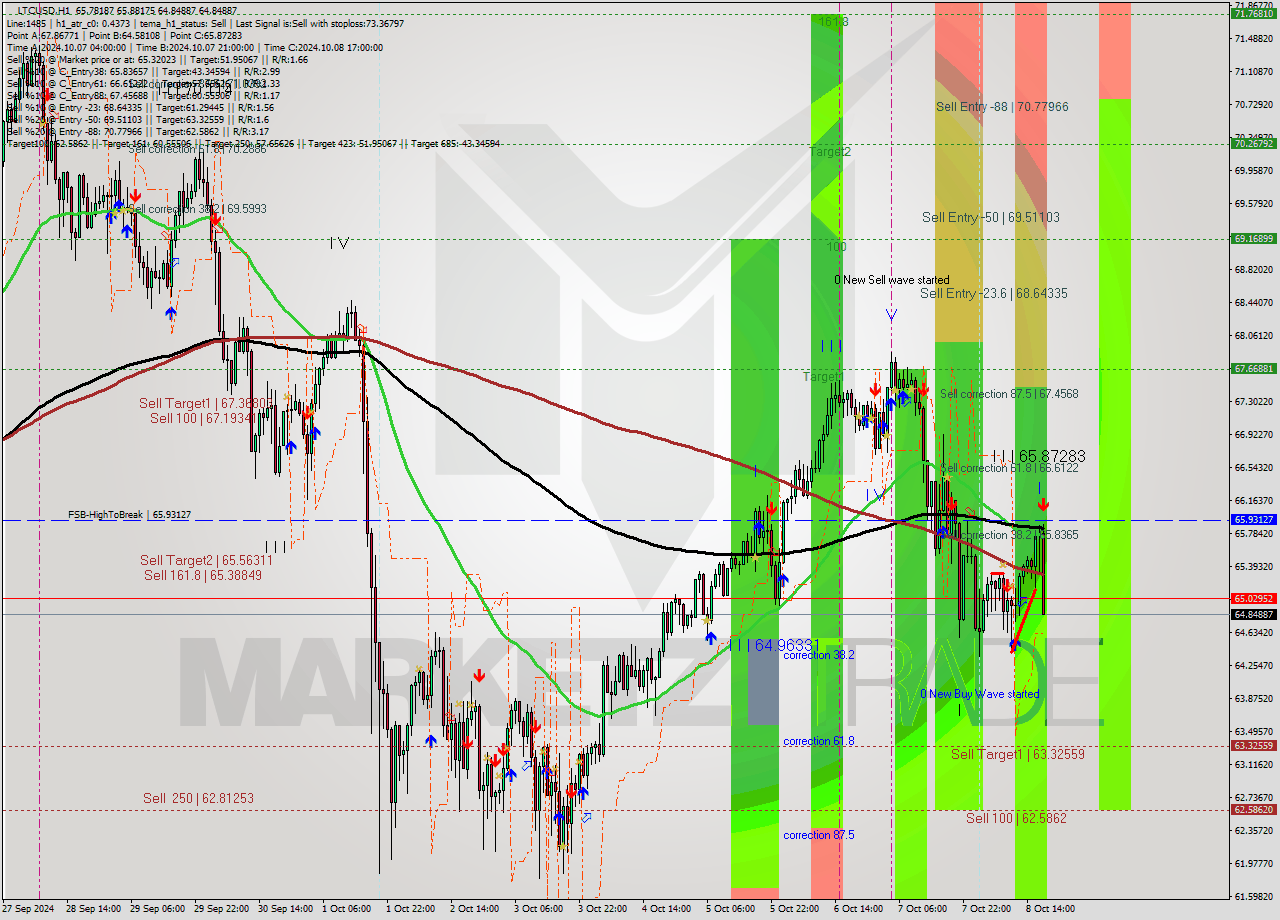Click the 'Sell Entry -23.6 | 68.64335' label

[994, 293]
